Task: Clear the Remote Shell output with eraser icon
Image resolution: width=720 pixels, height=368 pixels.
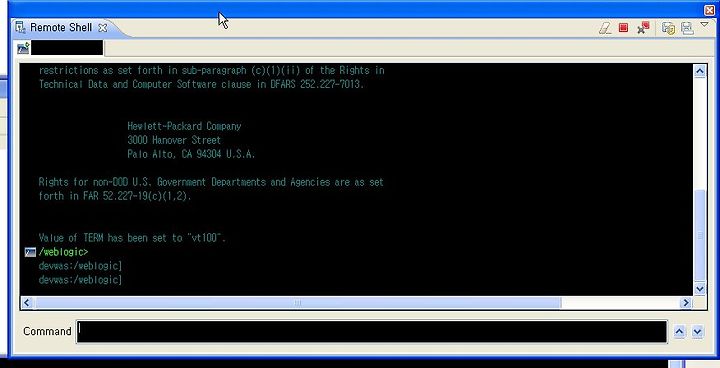Action: (x=605, y=28)
